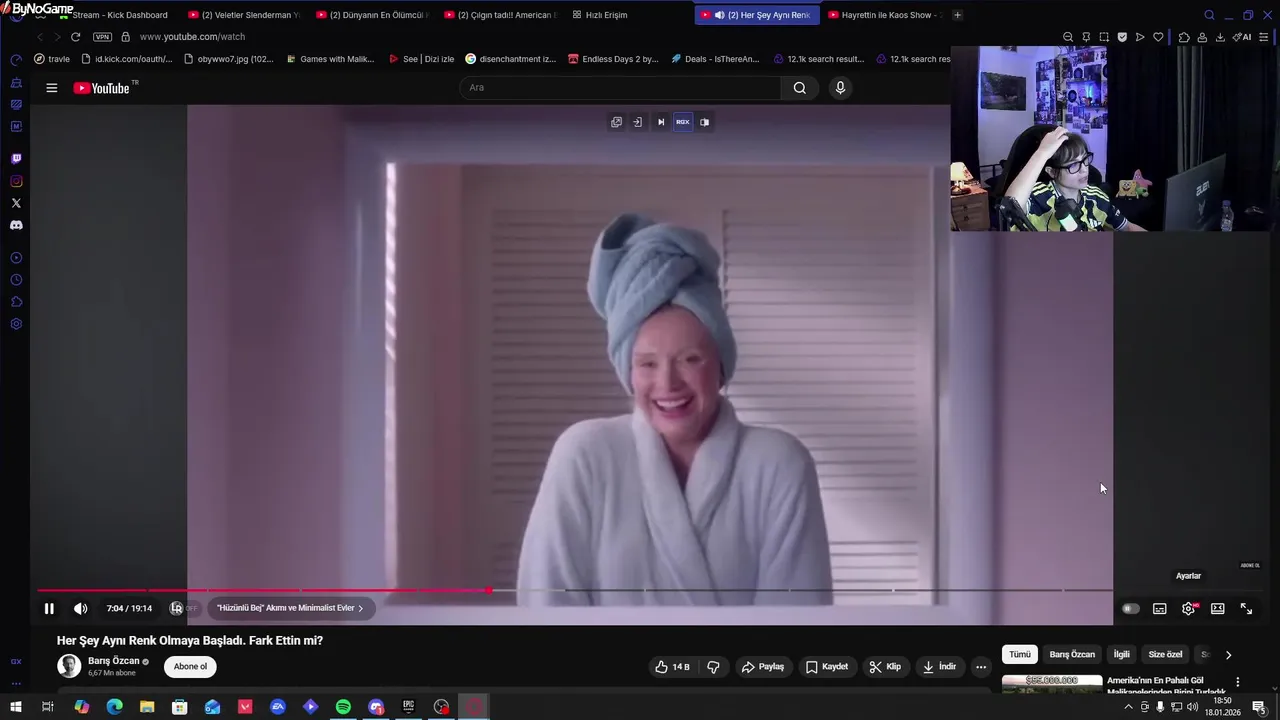
Task: Enter full screen mode
Action: point(1246,608)
